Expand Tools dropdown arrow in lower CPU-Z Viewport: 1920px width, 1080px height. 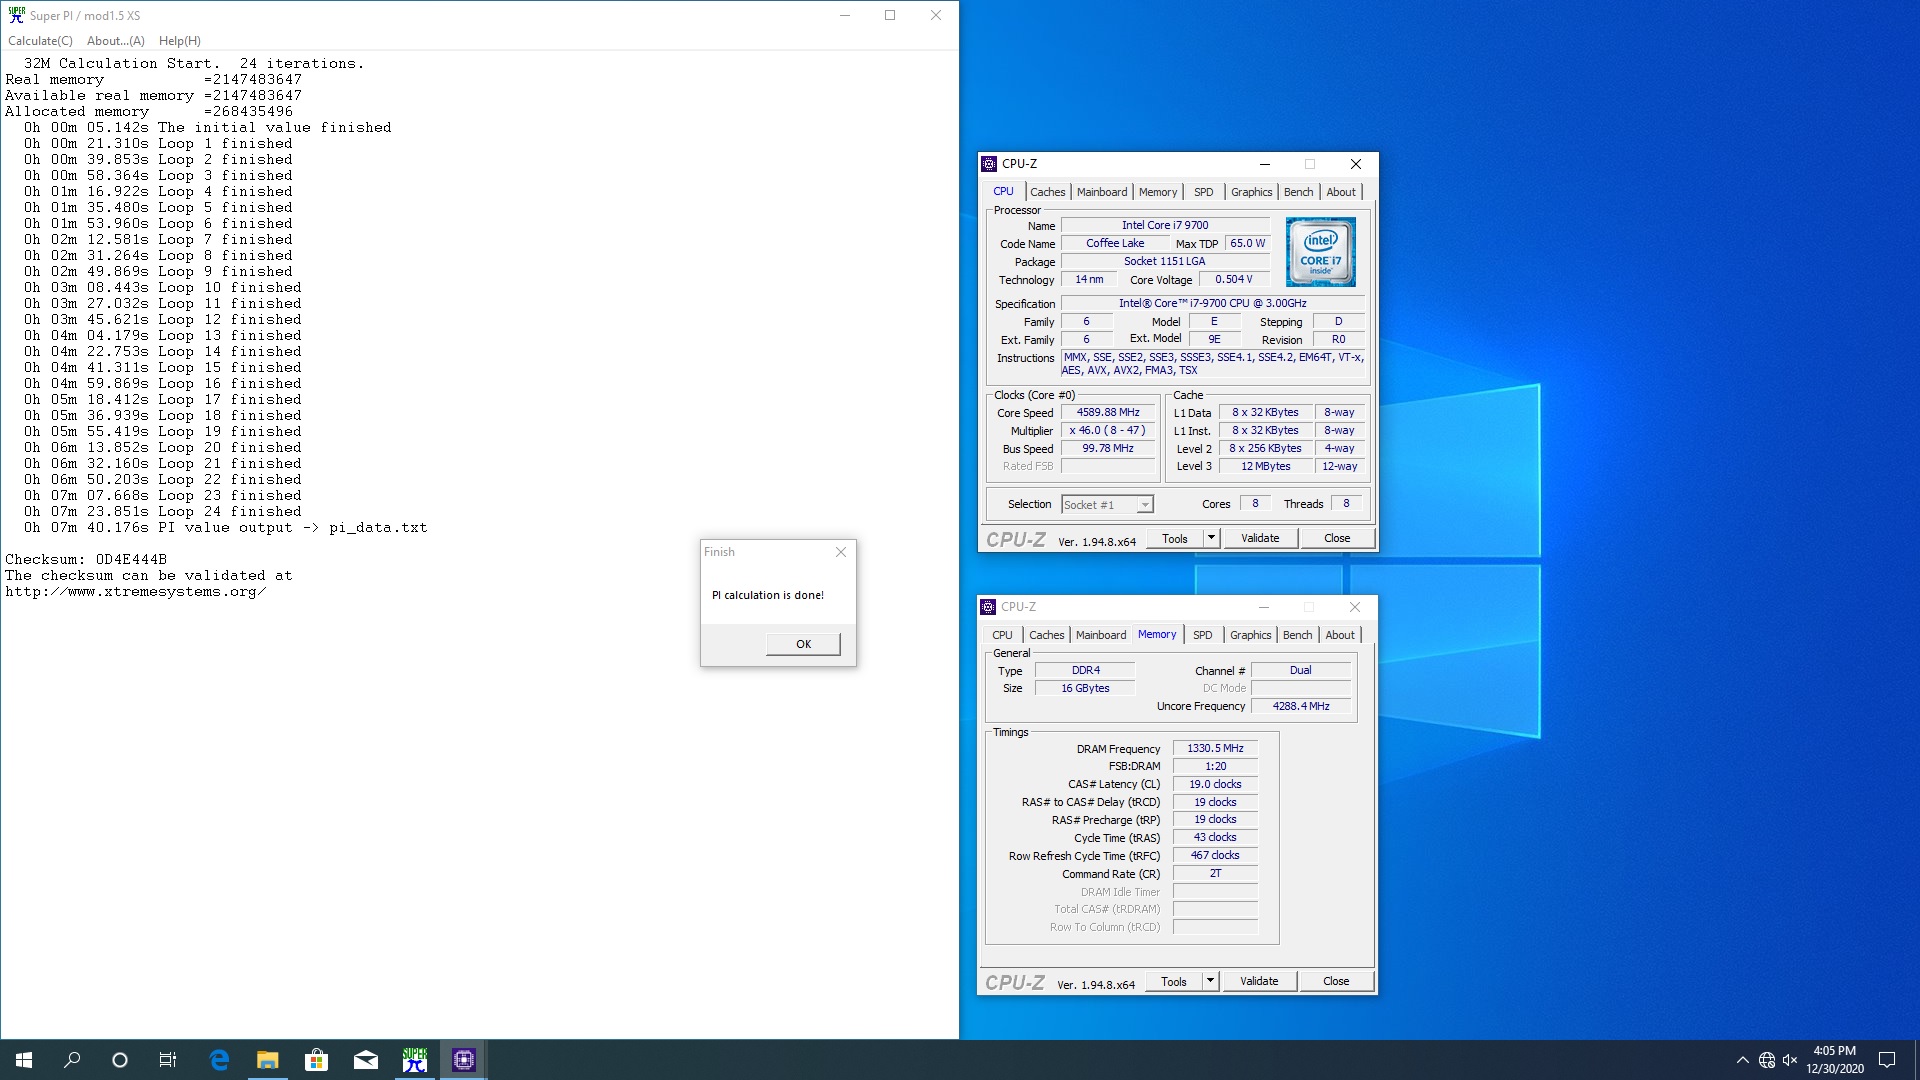tap(1210, 981)
